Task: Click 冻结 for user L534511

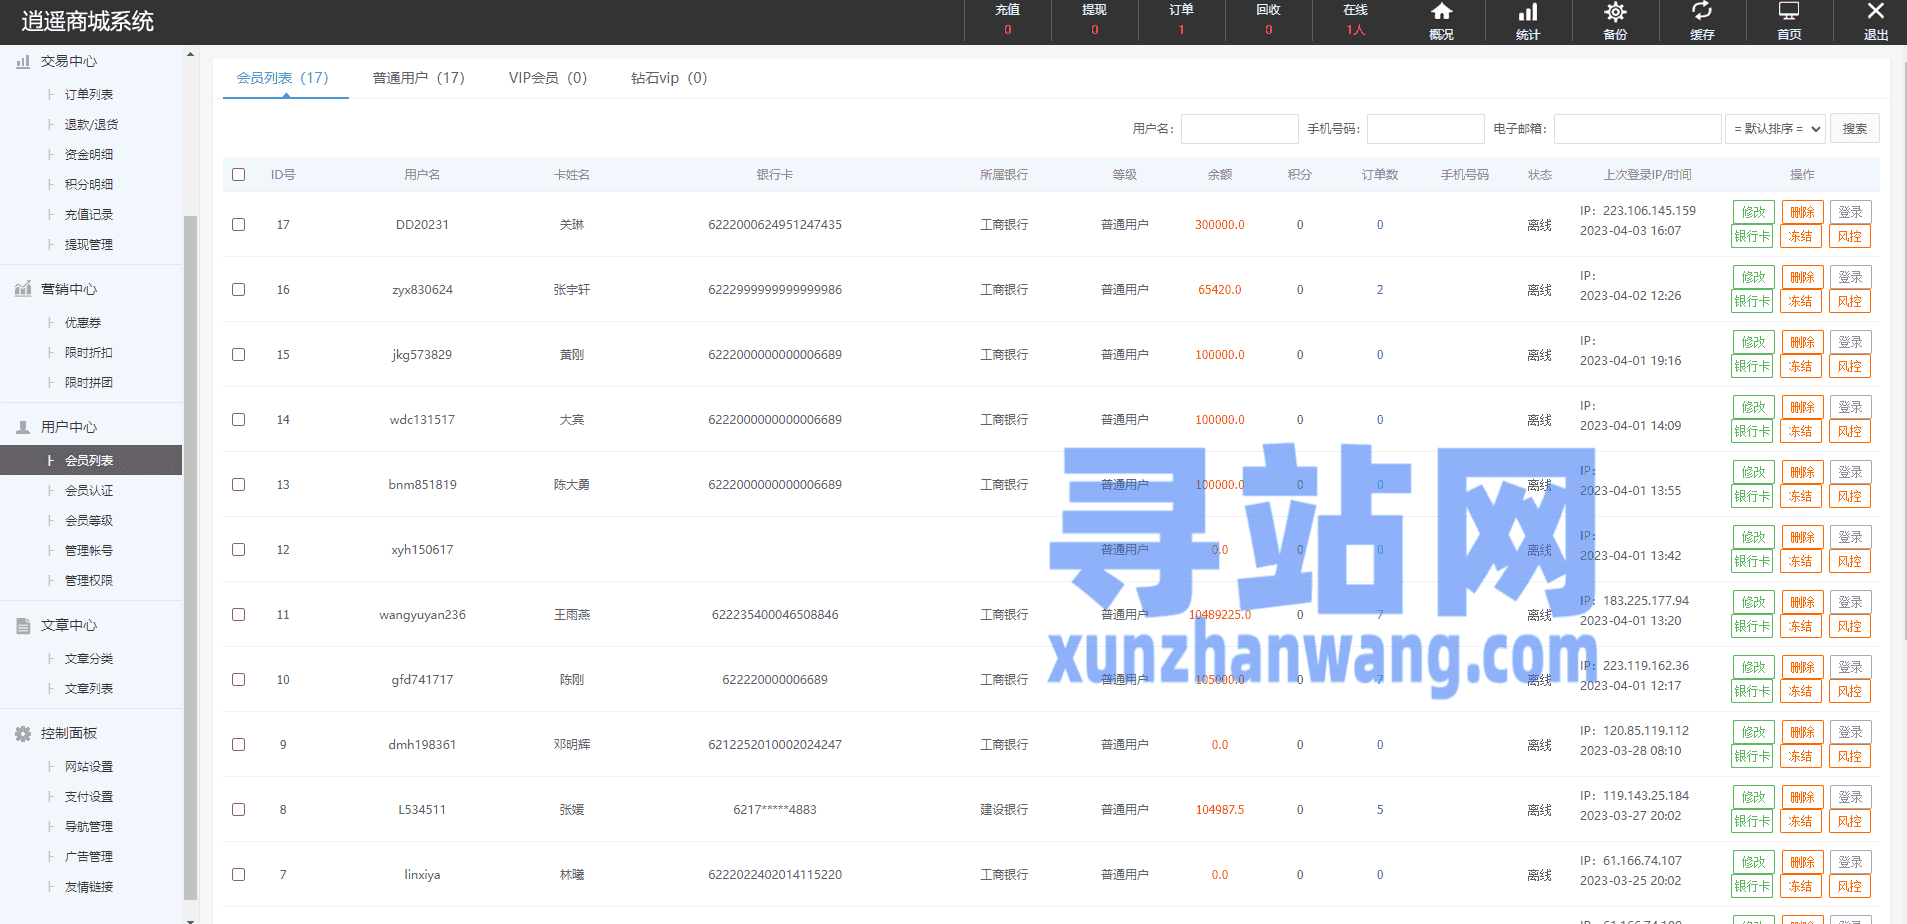Action: click(x=1801, y=821)
